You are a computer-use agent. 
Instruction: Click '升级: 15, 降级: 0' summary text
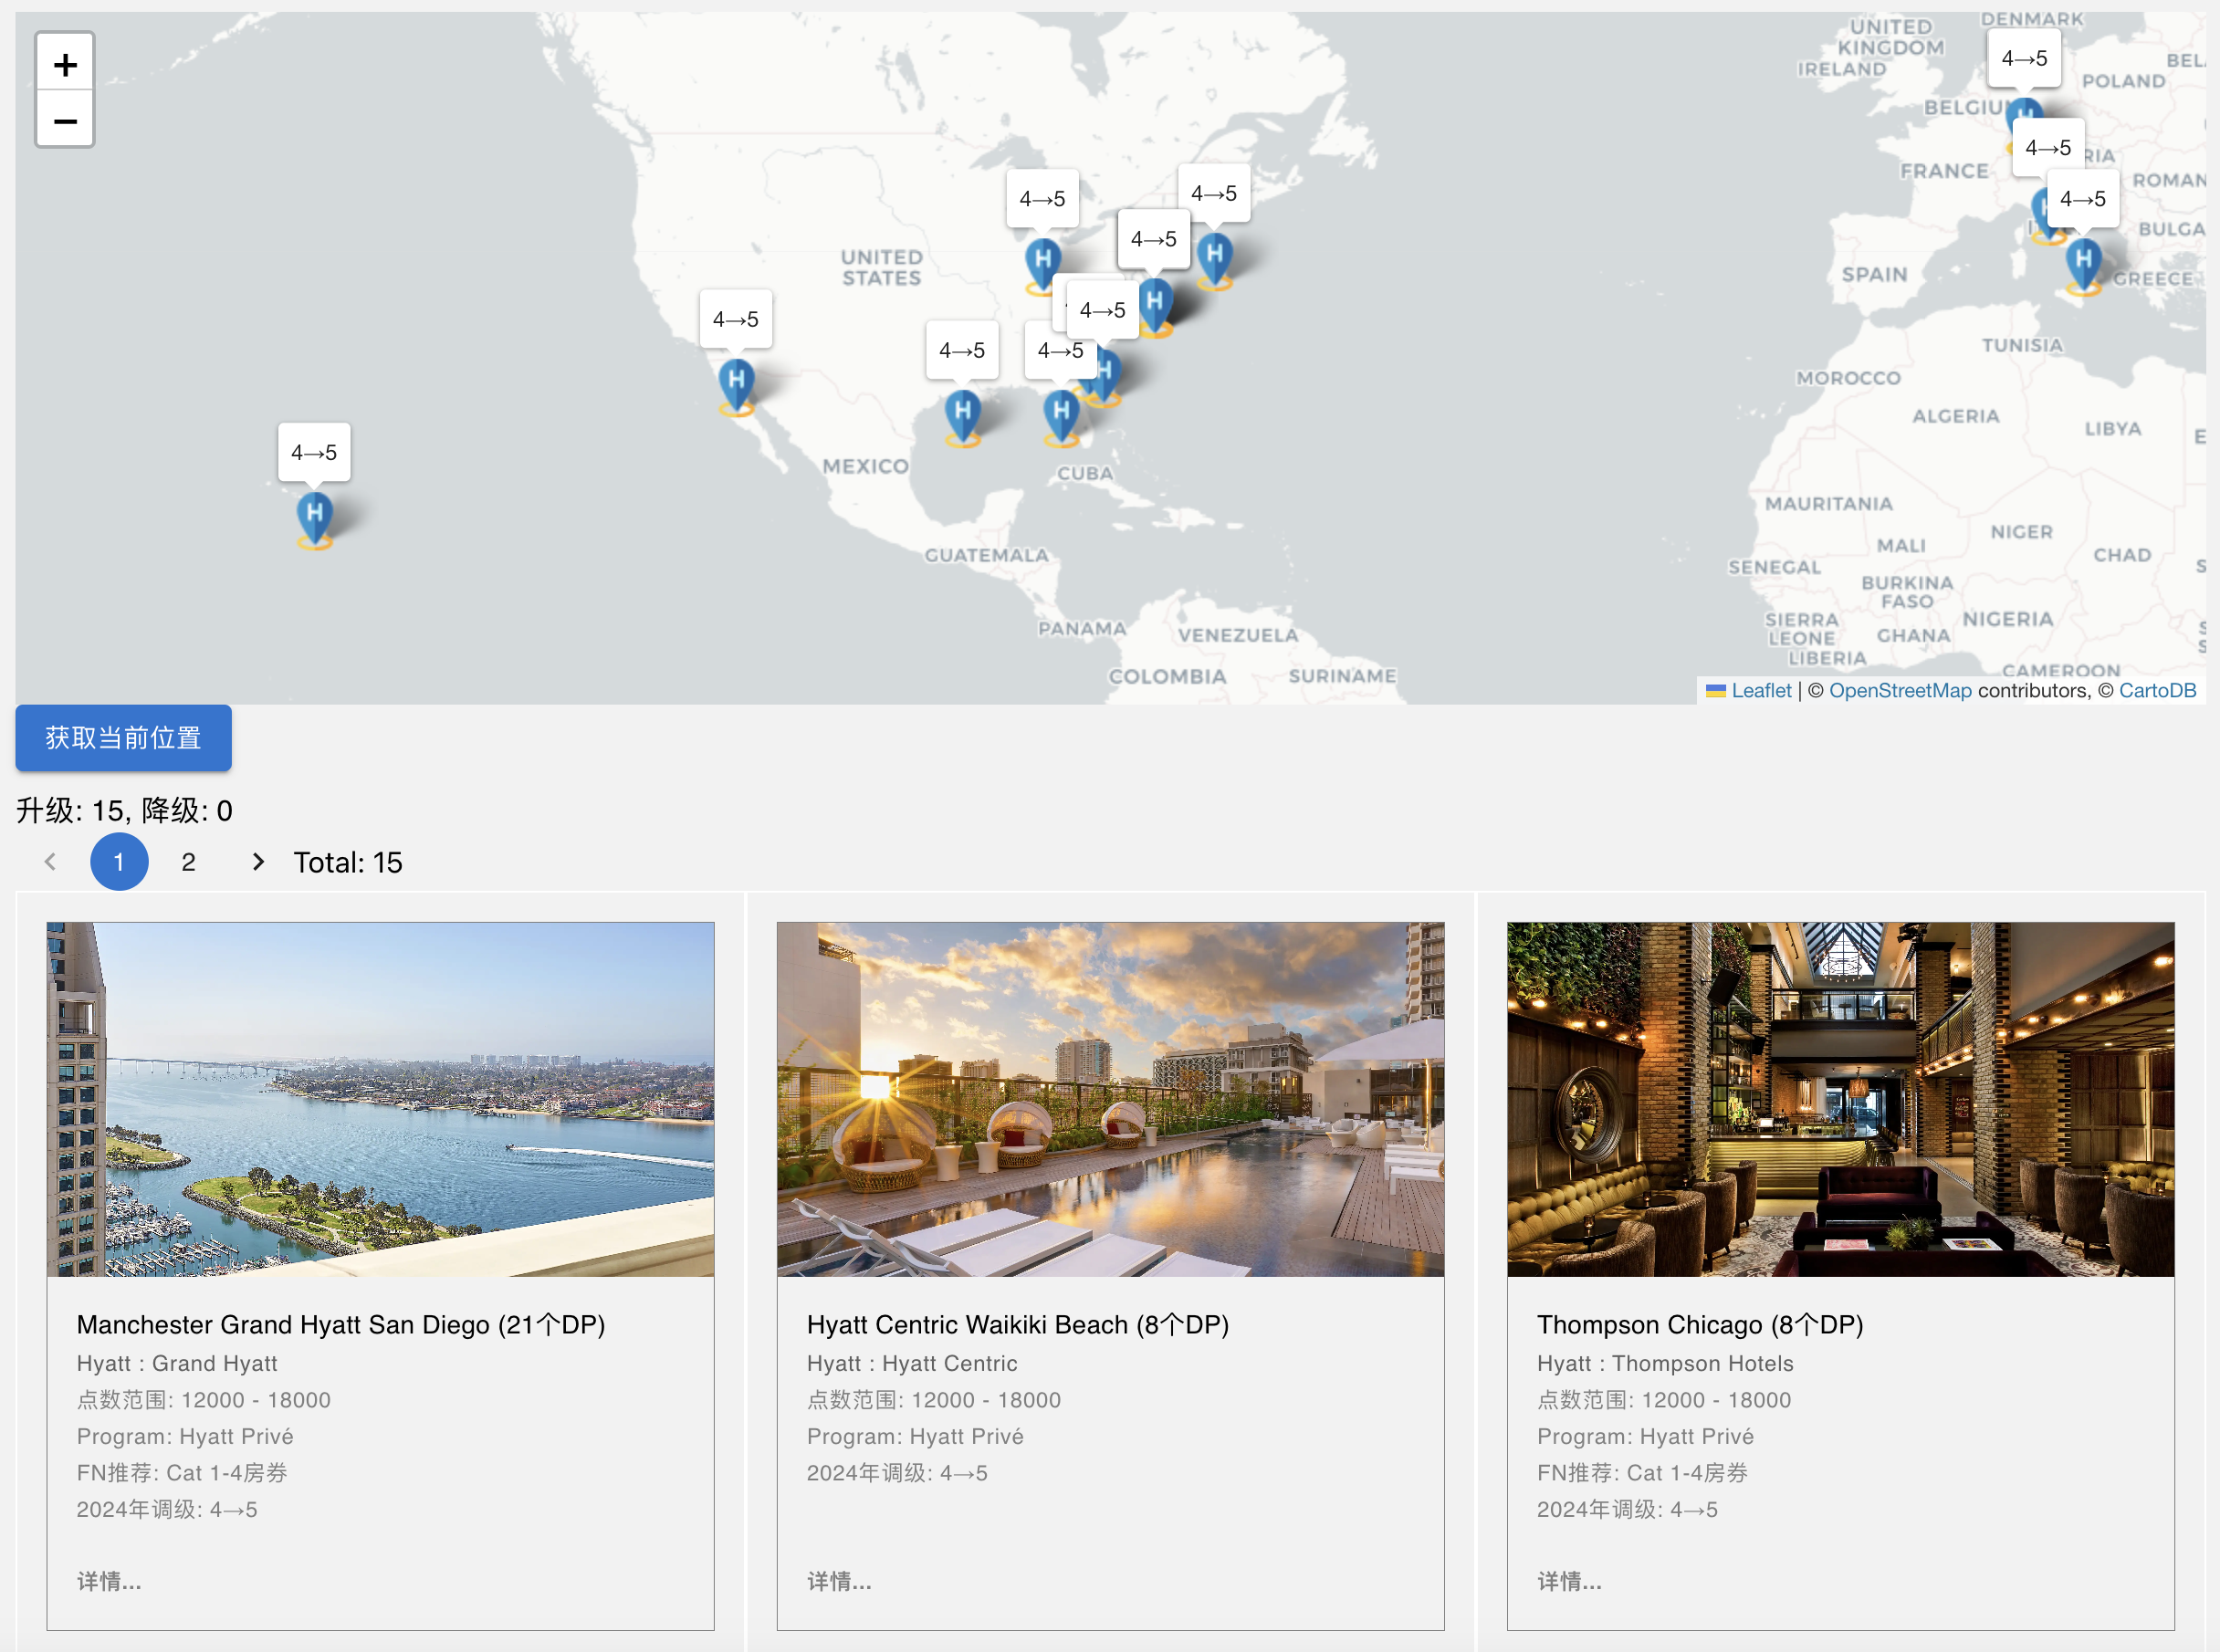click(124, 810)
